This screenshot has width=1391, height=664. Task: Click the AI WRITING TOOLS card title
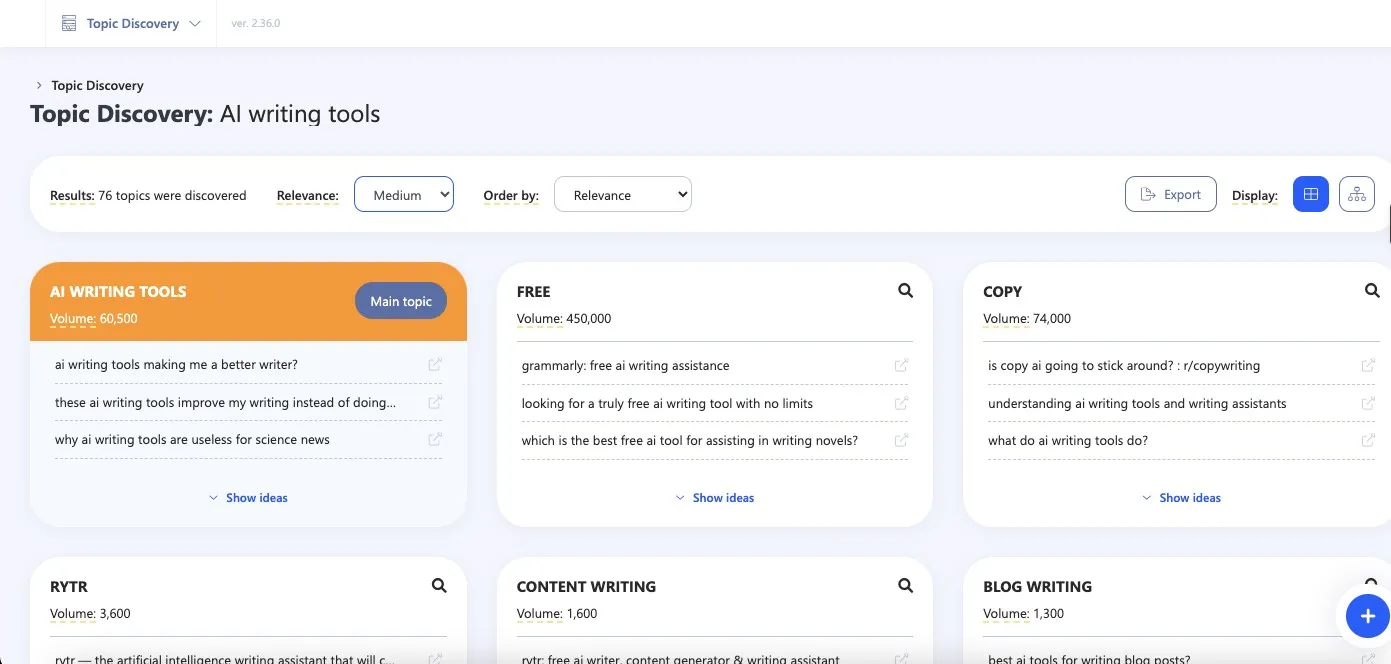point(118,292)
